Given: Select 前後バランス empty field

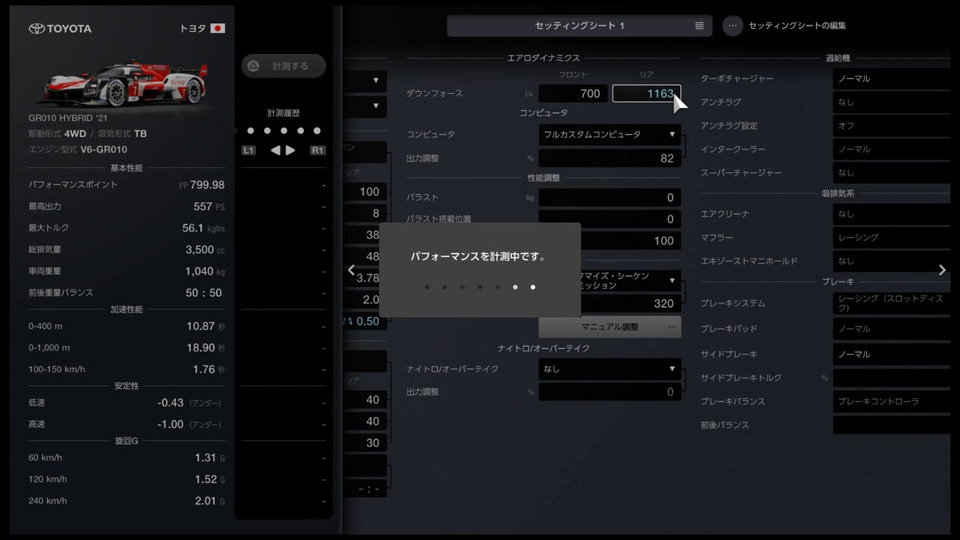Looking at the screenshot, I should 891,425.
